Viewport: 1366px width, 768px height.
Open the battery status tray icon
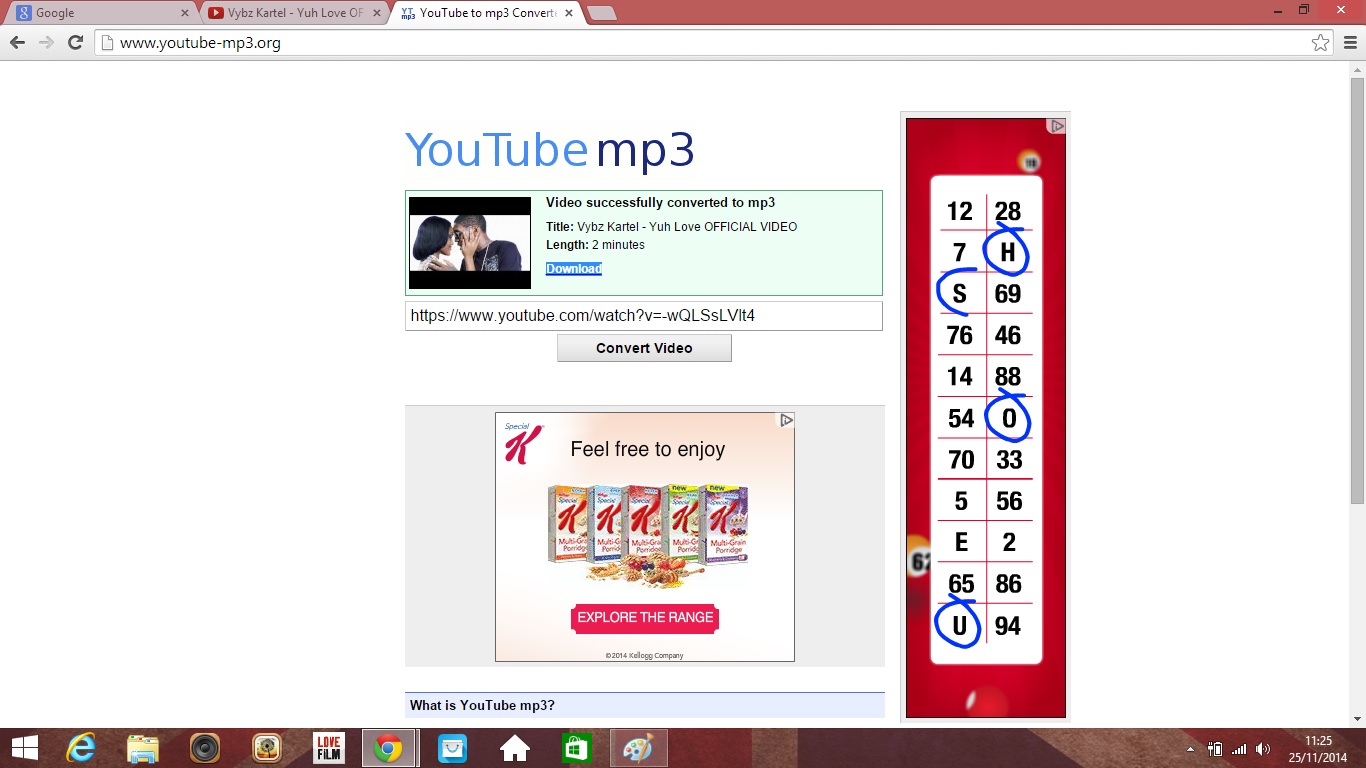(x=1215, y=749)
